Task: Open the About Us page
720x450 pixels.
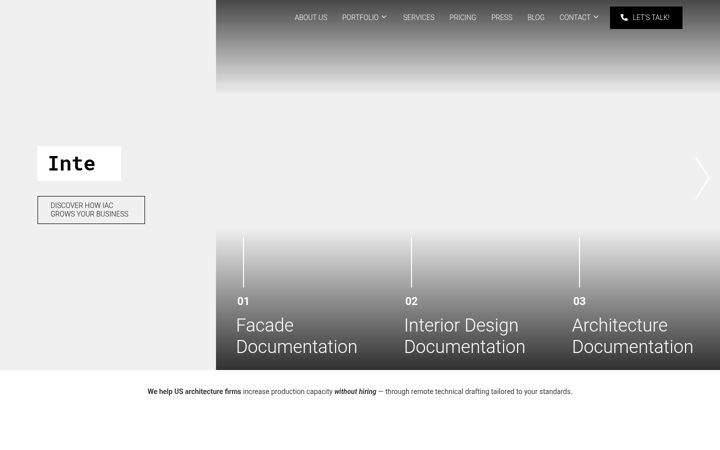Action: [311, 17]
